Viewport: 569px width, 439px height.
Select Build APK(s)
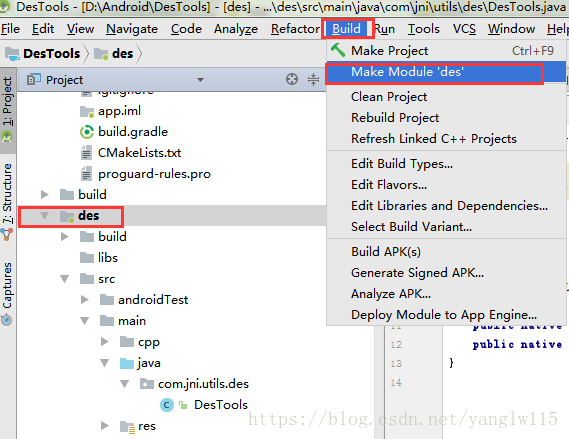(446, 252)
